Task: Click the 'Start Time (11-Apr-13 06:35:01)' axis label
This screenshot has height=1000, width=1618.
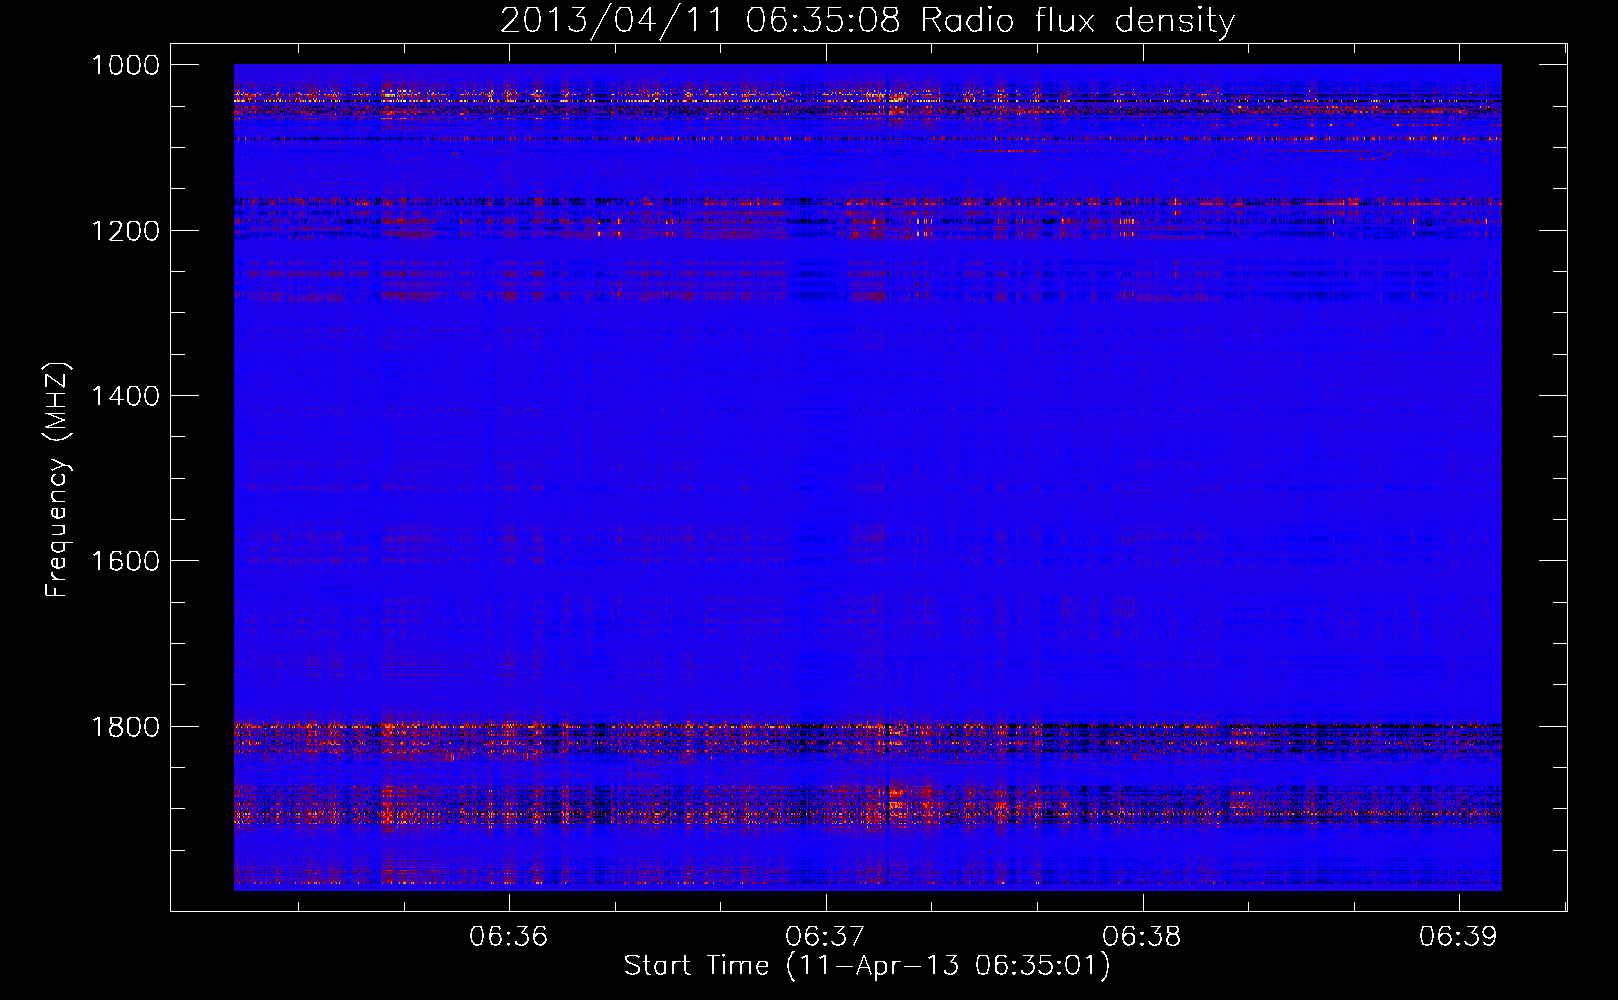Action: [867, 966]
